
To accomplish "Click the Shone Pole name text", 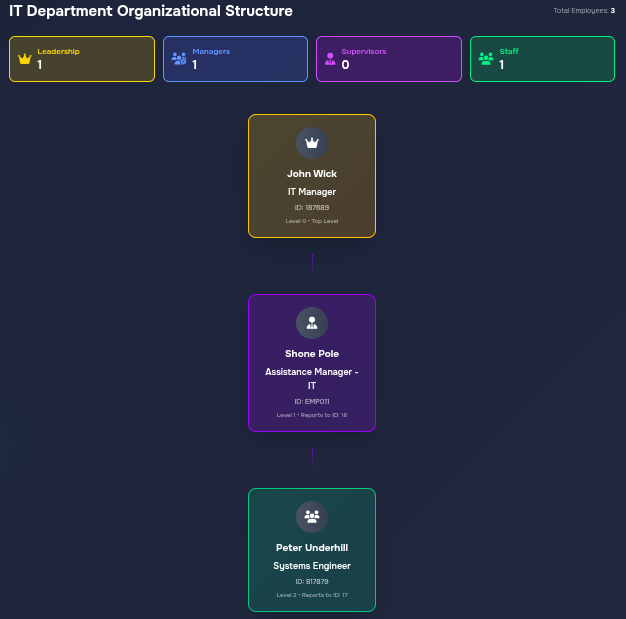I will 312,354.
